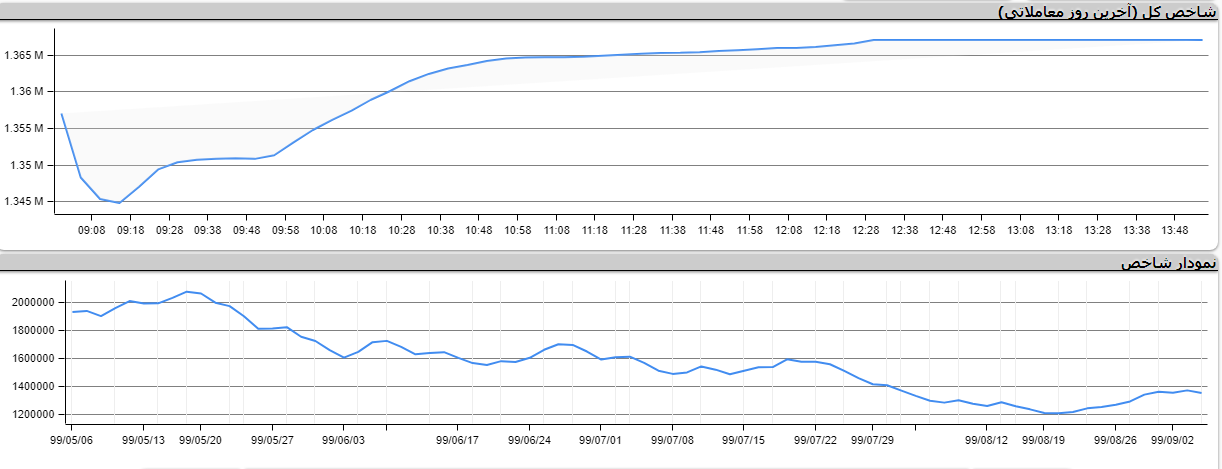Click the index line's peak above 2000000
Viewport: 1222px width, 469px height.
186,292
